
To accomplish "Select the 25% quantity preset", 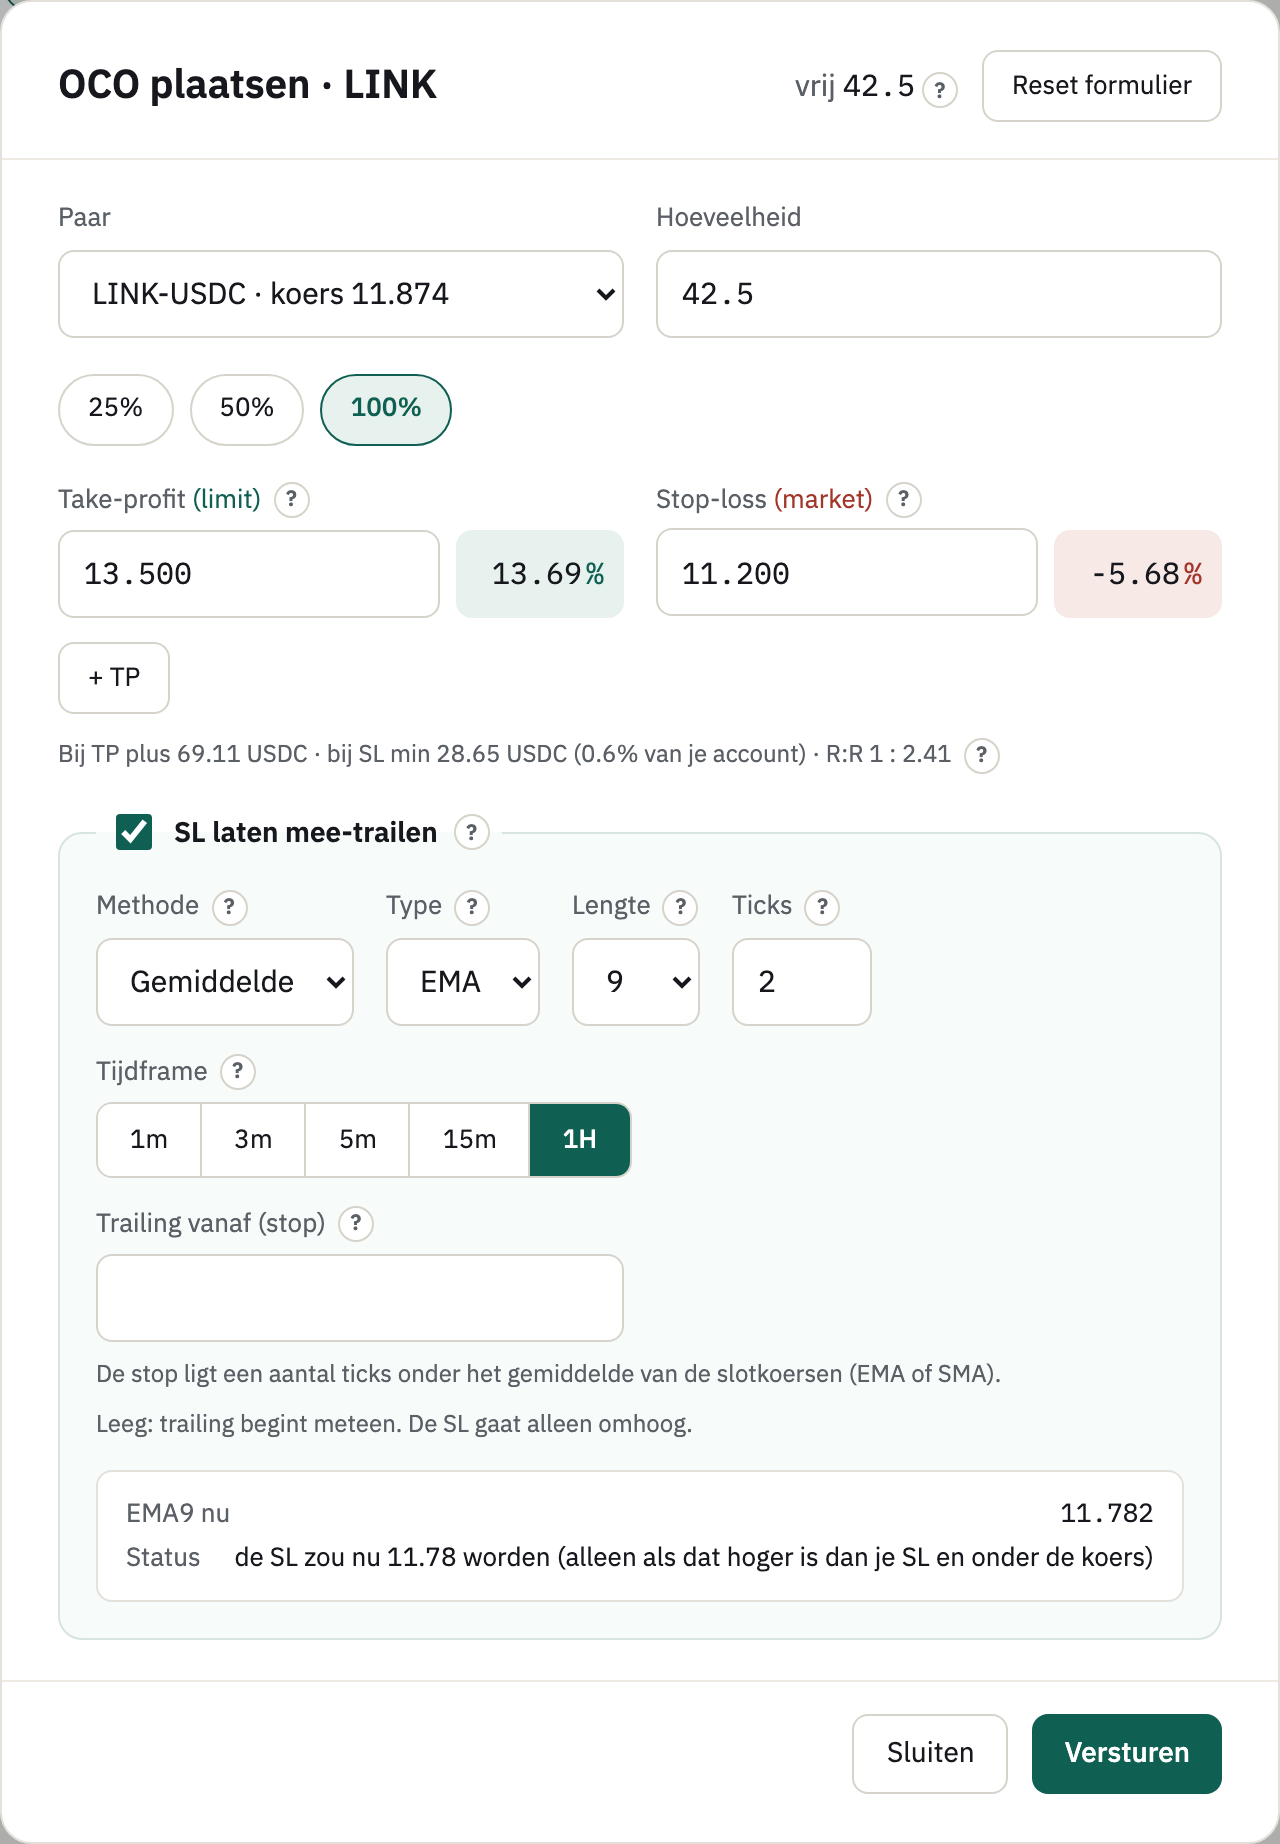I will [x=116, y=409].
